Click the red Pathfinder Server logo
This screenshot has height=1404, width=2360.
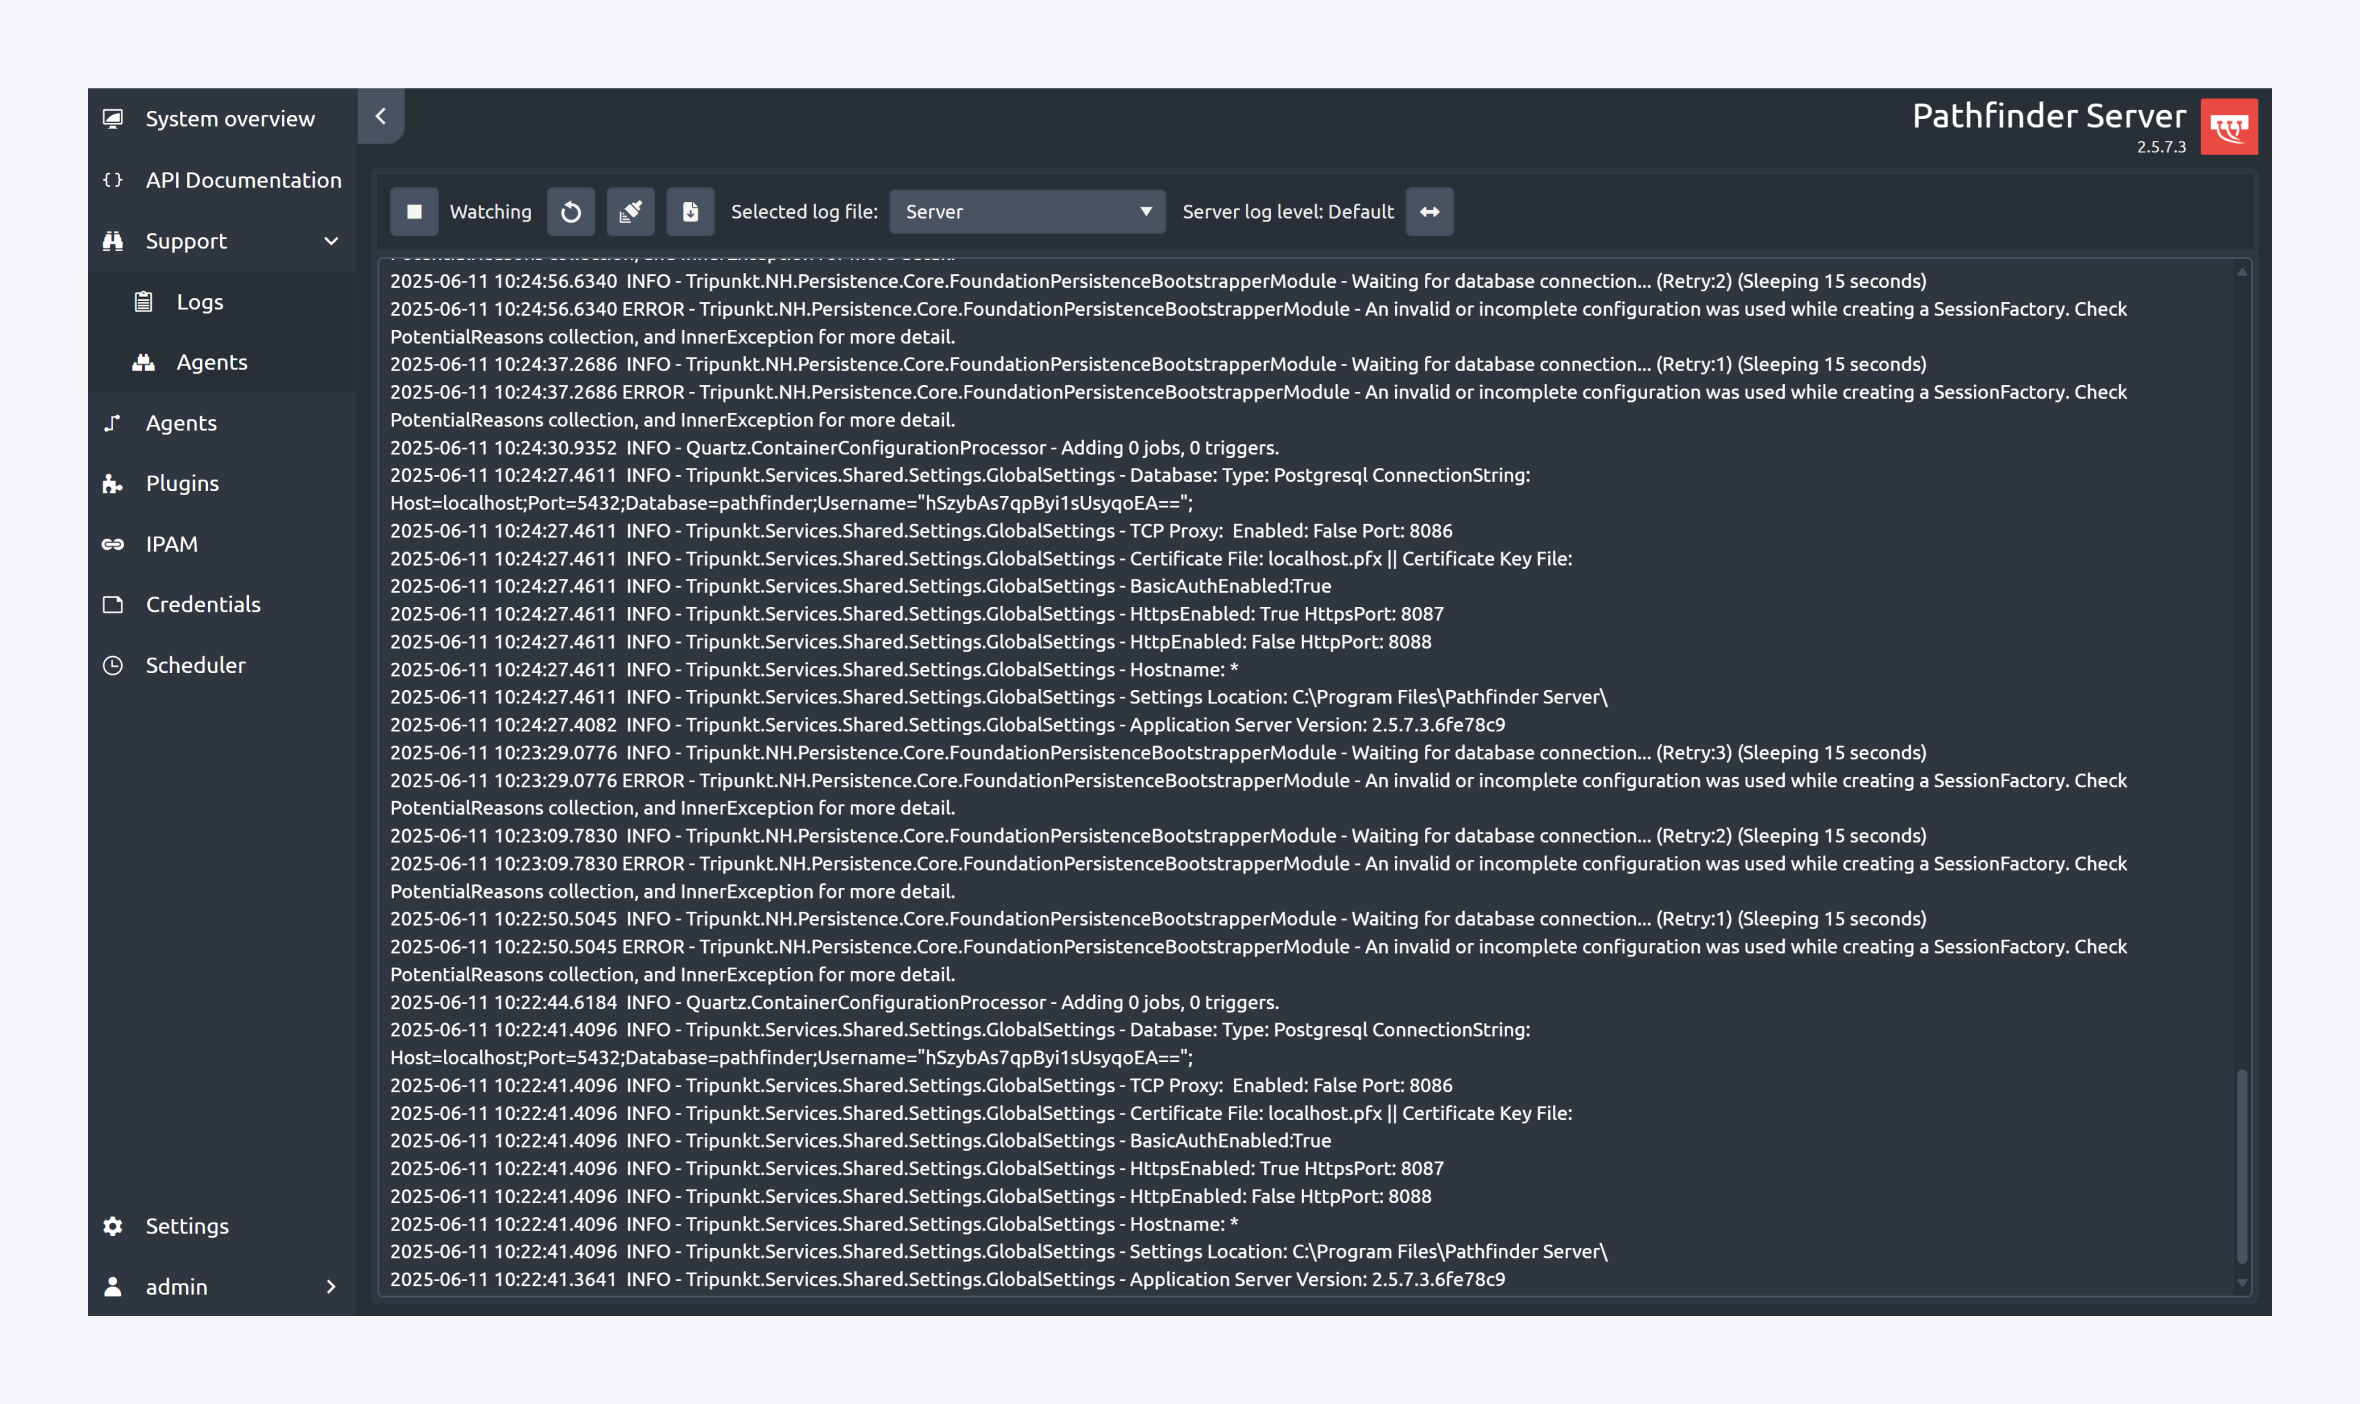(2229, 127)
